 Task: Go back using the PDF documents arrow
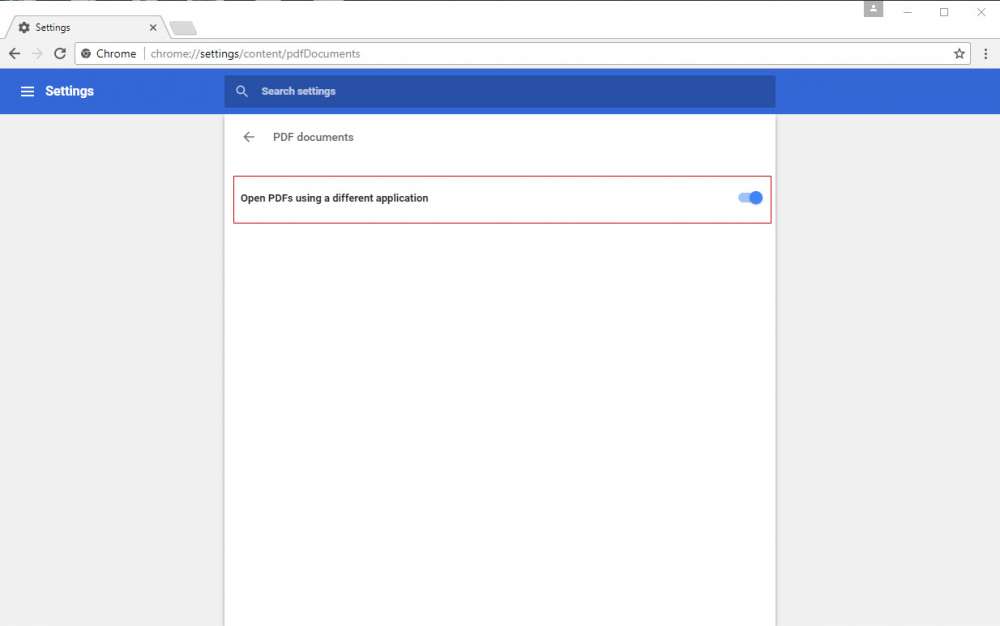click(x=249, y=137)
